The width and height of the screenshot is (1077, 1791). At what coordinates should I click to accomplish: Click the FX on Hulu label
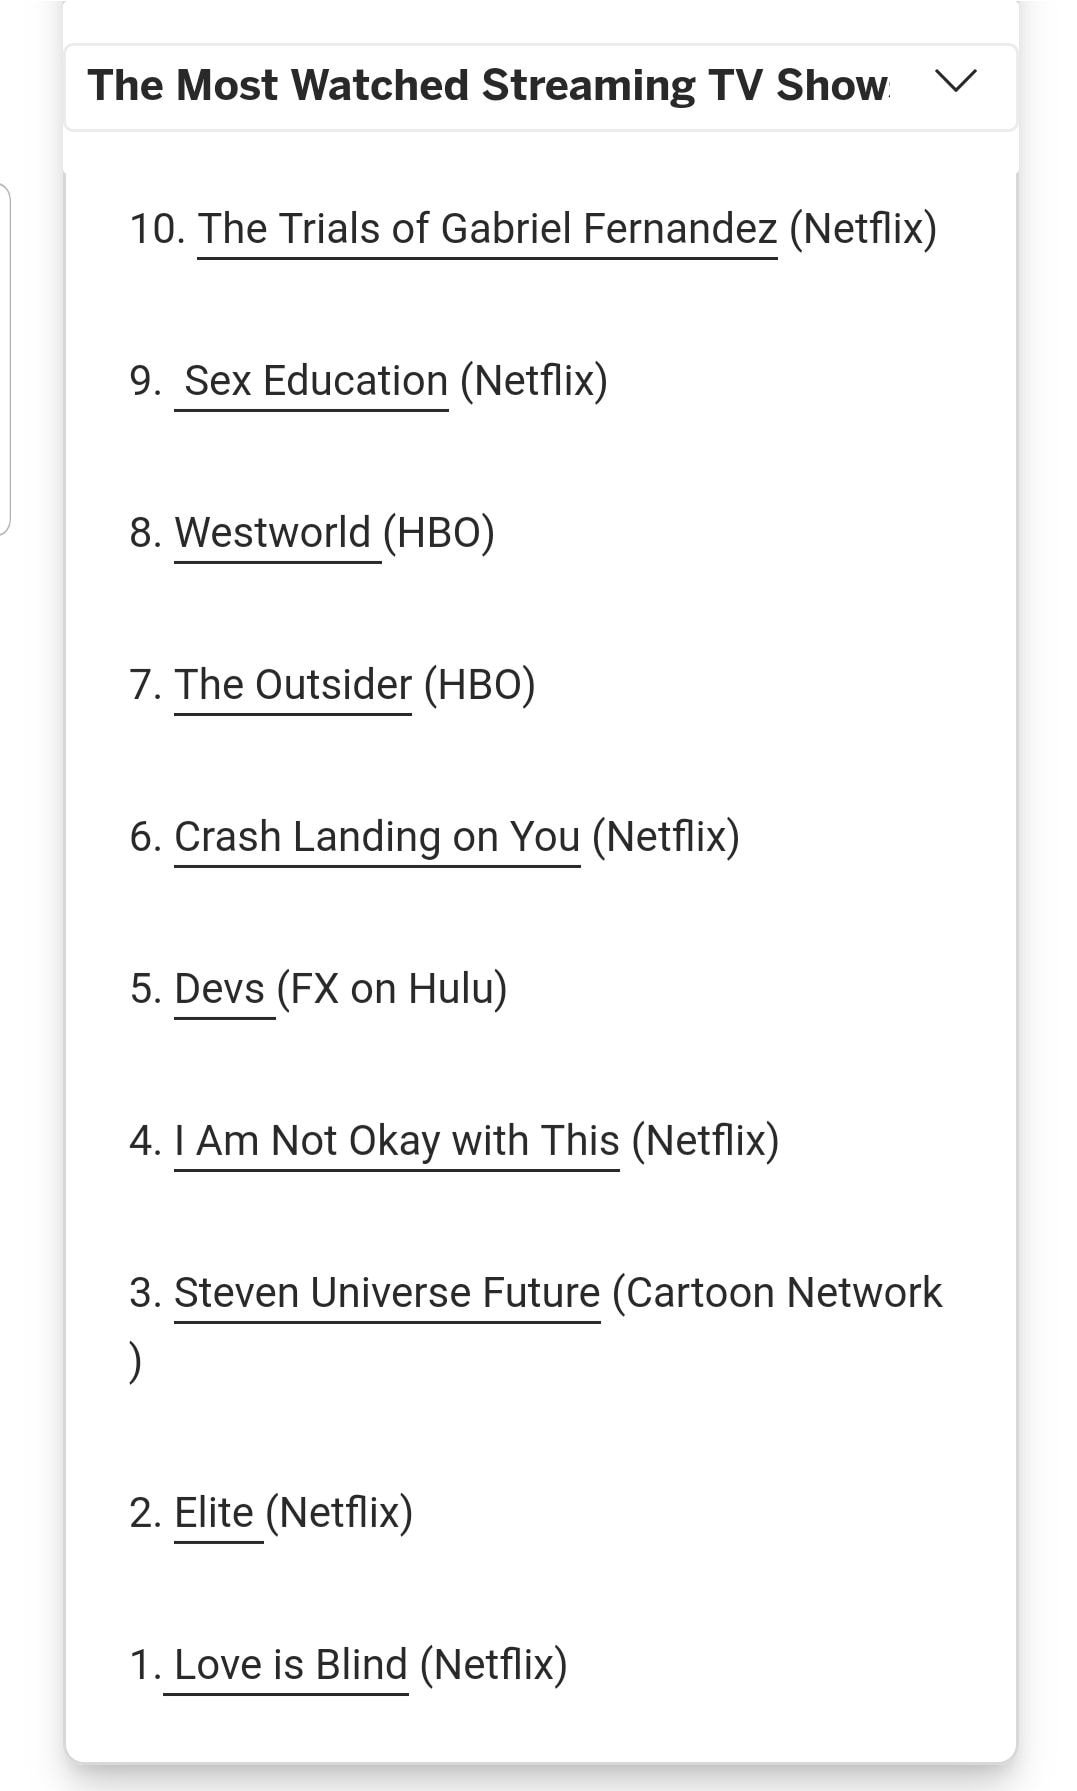click(x=392, y=989)
